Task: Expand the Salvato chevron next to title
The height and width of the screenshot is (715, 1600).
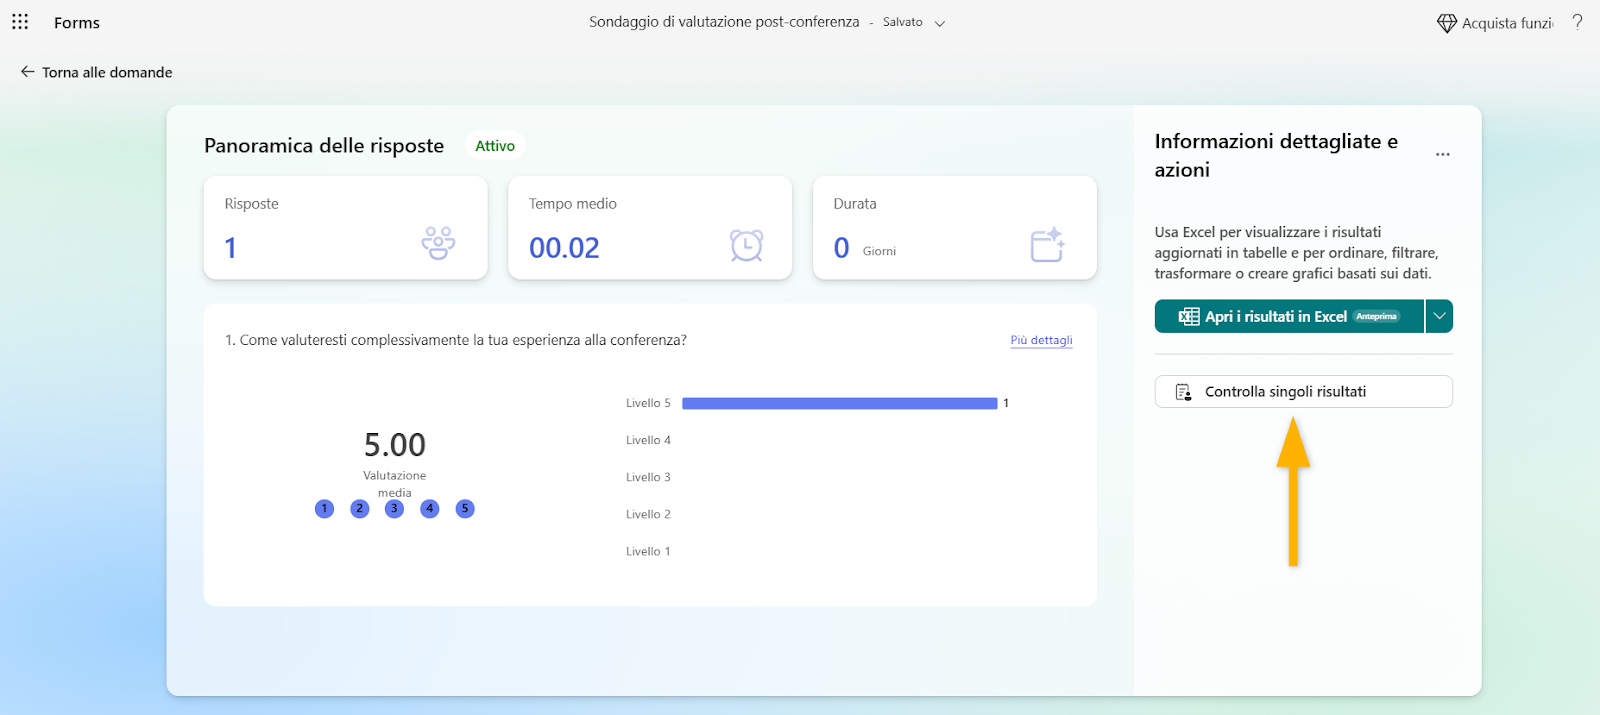Action: [x=939, y=23]
